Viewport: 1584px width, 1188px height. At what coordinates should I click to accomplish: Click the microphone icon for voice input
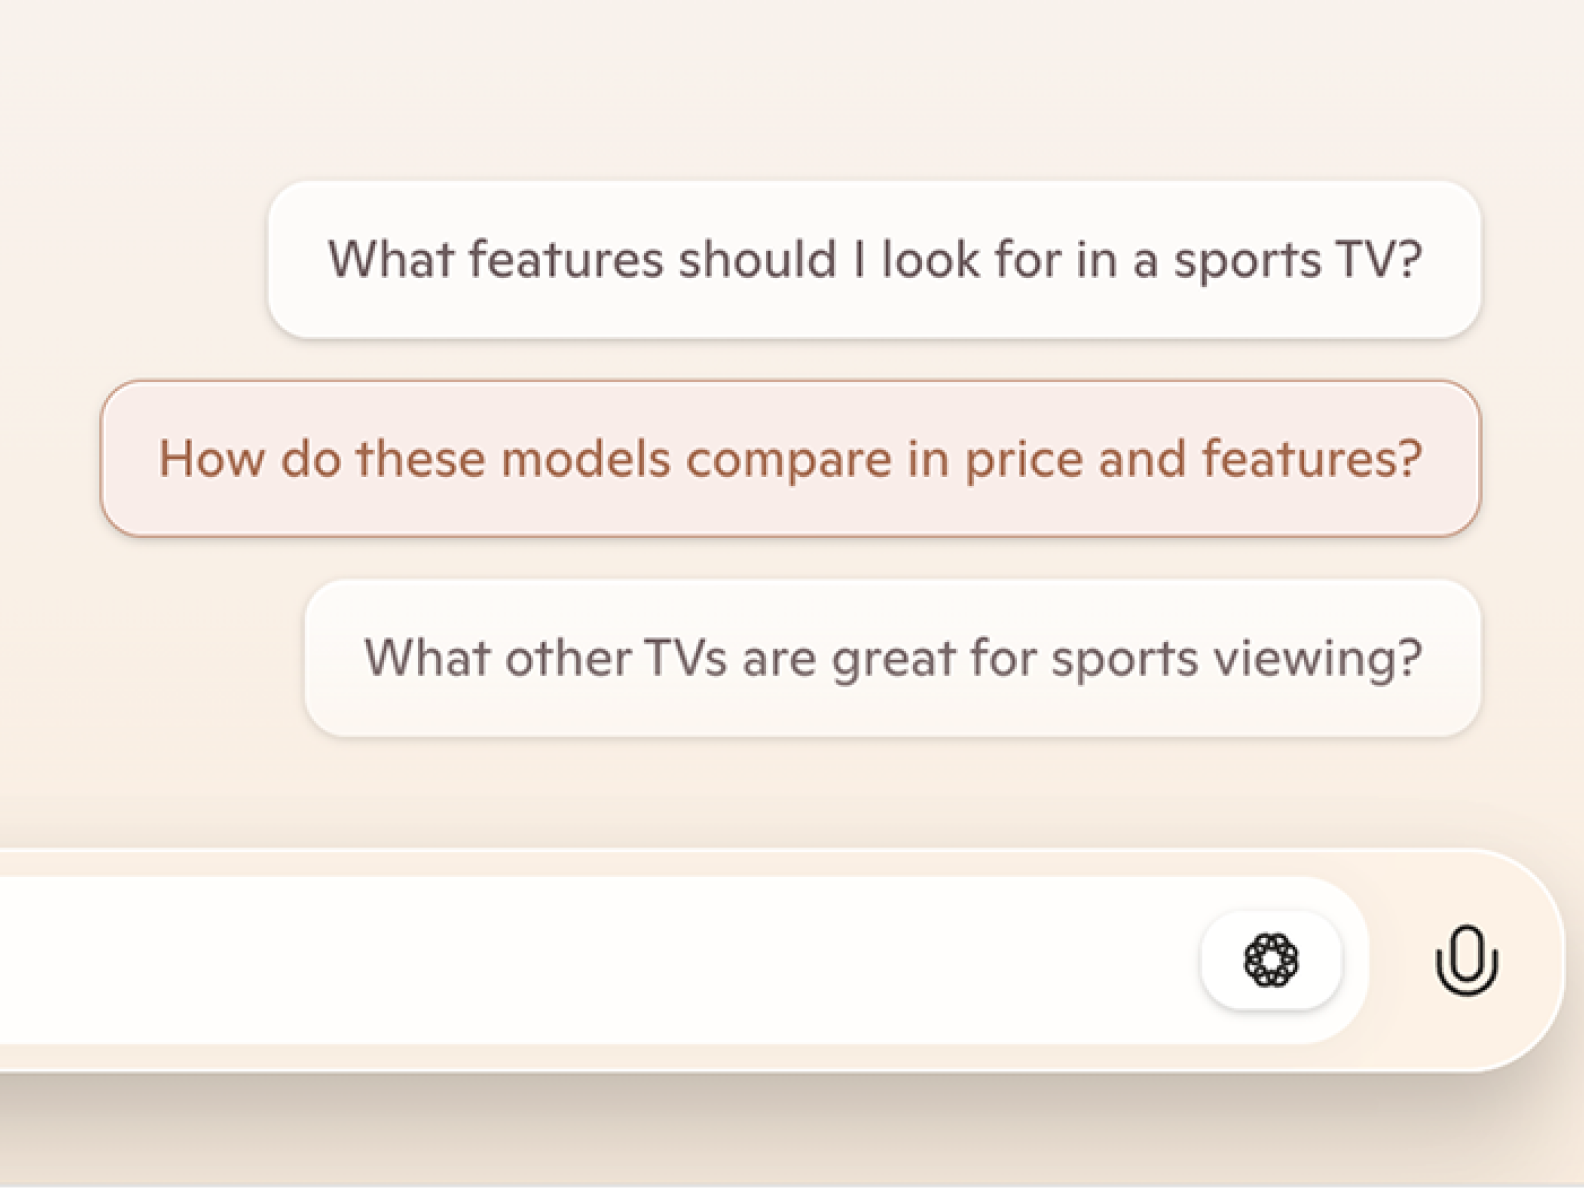1466,960
